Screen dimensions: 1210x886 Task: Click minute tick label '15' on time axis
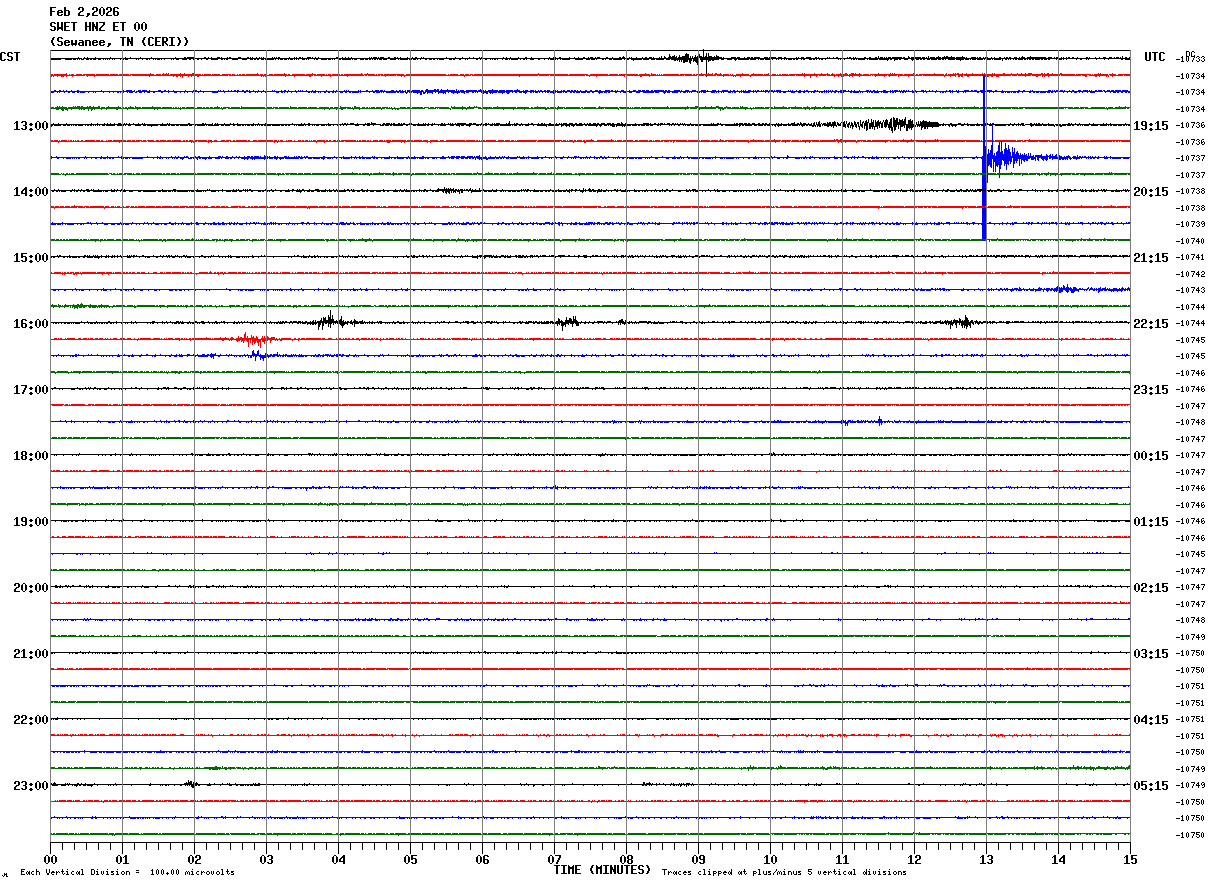click(x=1130, y=859)
